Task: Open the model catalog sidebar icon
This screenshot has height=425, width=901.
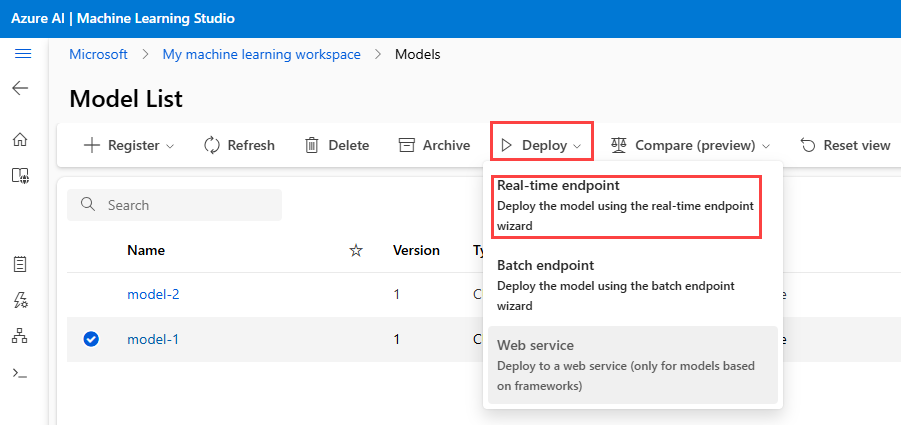Action: (x=20, y=176)
